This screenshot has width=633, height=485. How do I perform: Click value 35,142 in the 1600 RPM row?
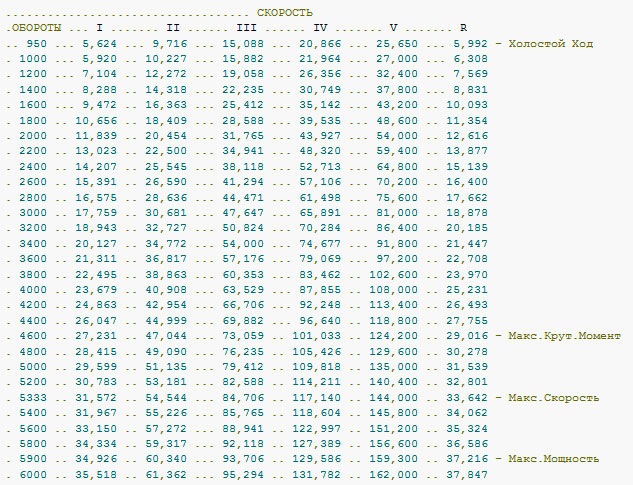pos(320,105)
